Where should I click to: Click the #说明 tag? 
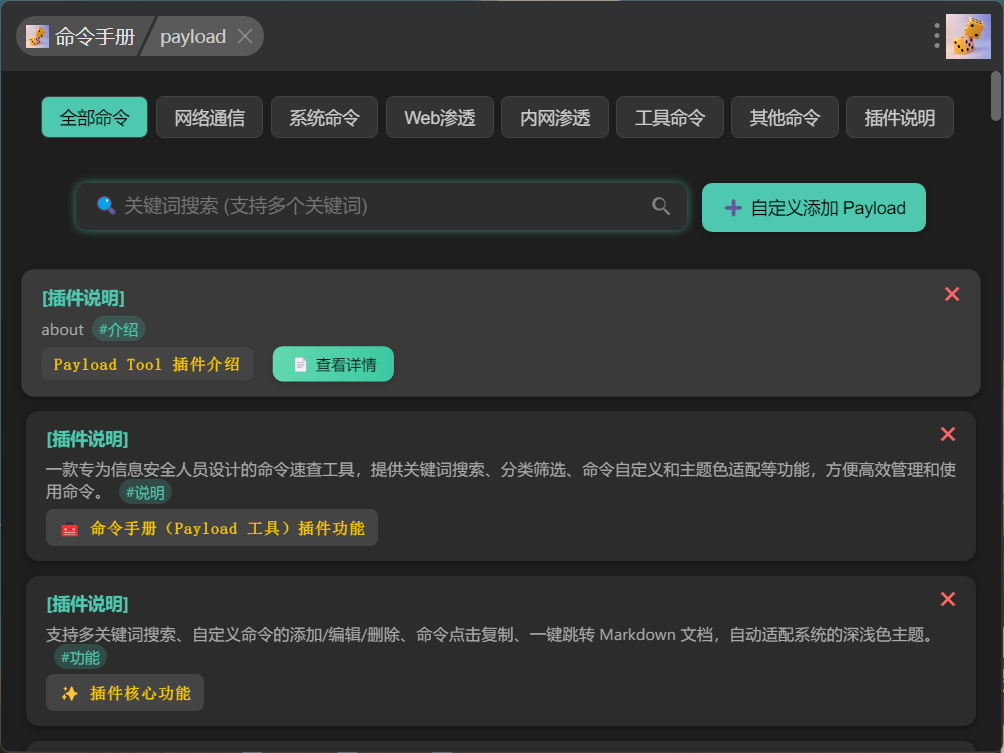point(145,492)
